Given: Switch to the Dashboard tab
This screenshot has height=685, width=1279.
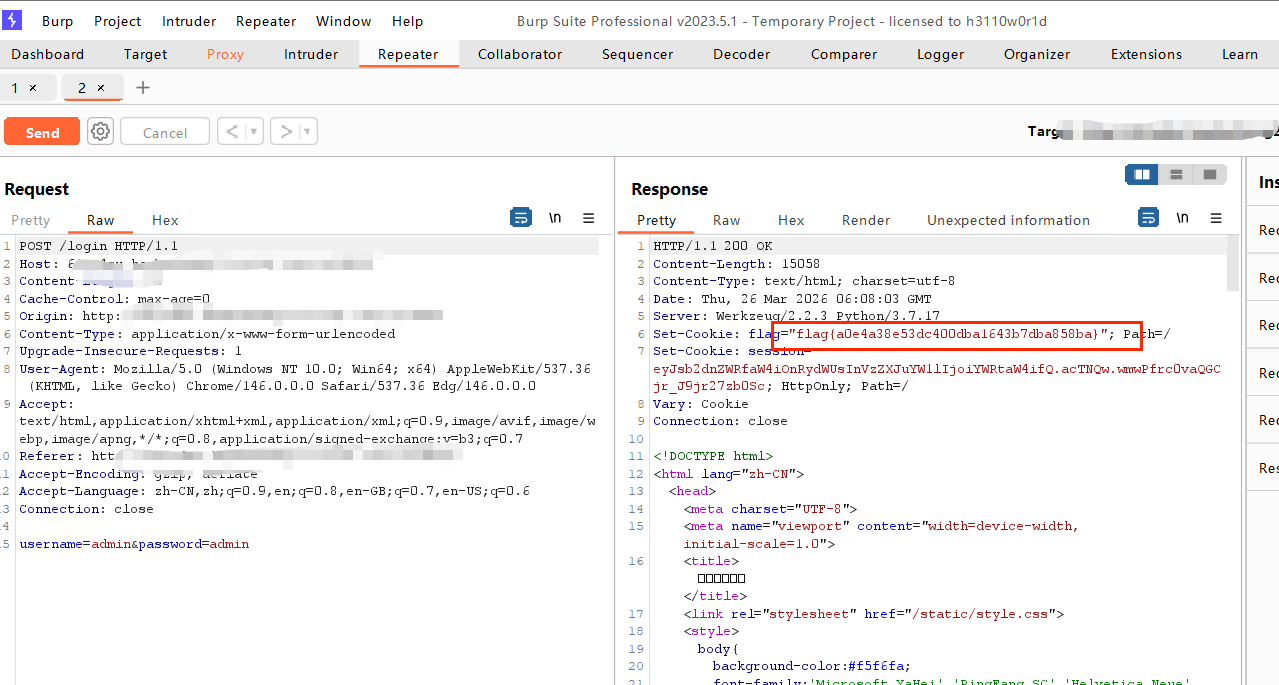Looking at the screenshot, I should 48,54.
